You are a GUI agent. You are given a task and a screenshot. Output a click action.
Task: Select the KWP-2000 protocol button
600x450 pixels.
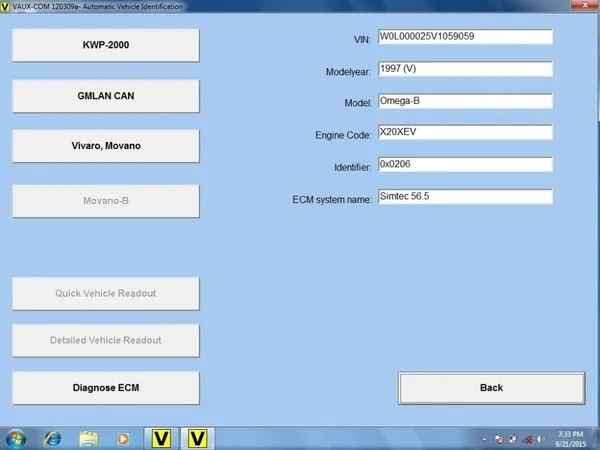[x=105, y=45]
